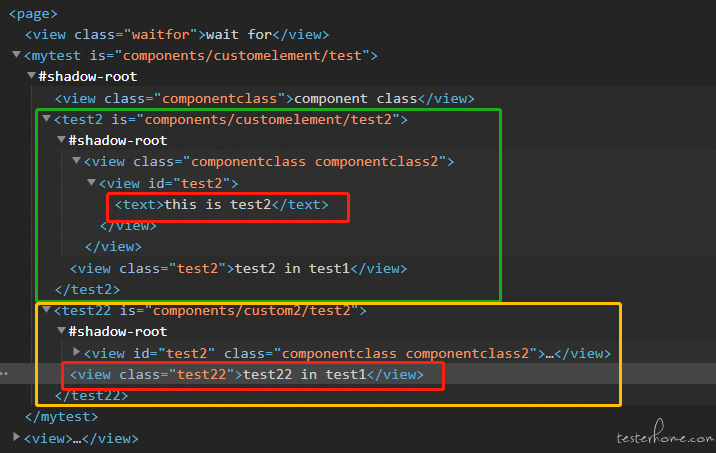Select the <page> root tag
Image resolution: width=716 pixels, height=453 pixels.
(x=33, y=14)
